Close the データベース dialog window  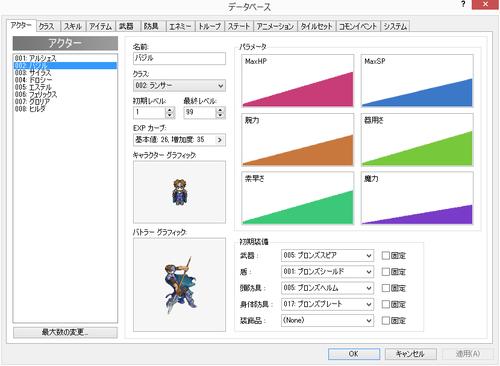[485, 4]
